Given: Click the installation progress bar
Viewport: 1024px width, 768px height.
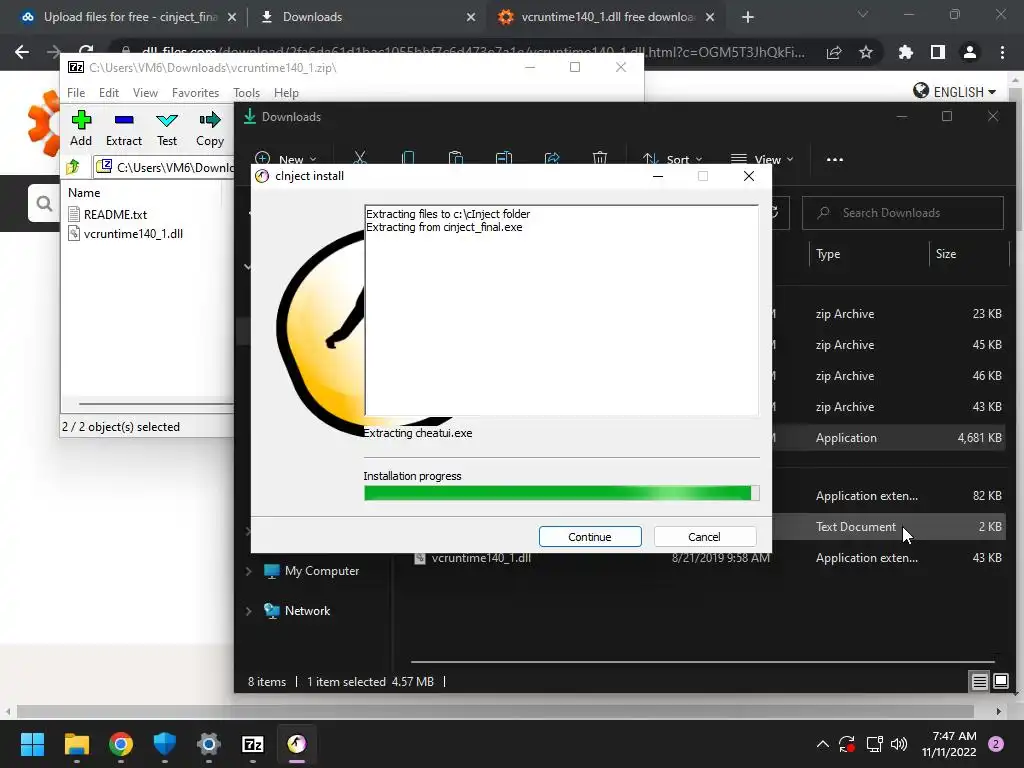Looking at the screenshot, I should (x=562, y=493).
